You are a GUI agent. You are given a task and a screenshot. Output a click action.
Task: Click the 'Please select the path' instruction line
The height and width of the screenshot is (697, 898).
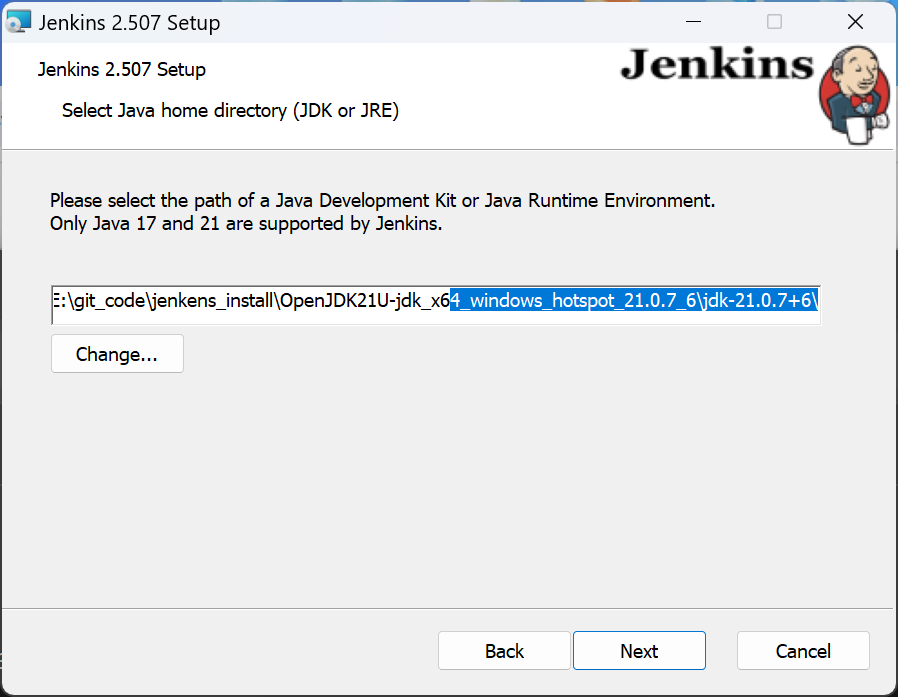(382, 200)
